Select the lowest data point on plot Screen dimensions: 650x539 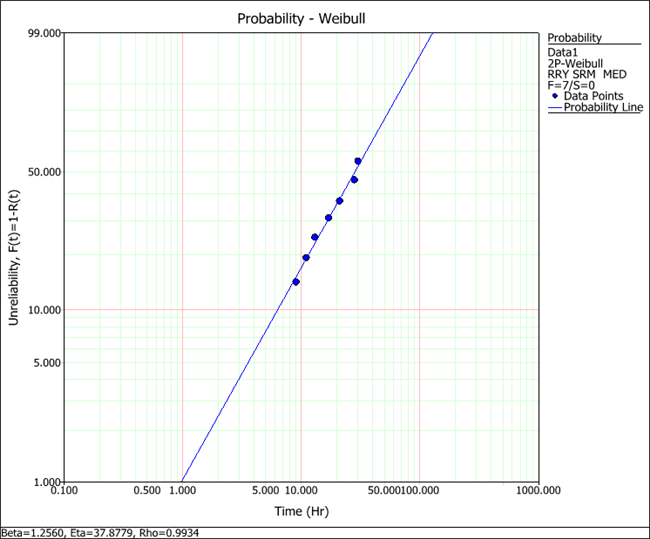(x=296, y=282)
